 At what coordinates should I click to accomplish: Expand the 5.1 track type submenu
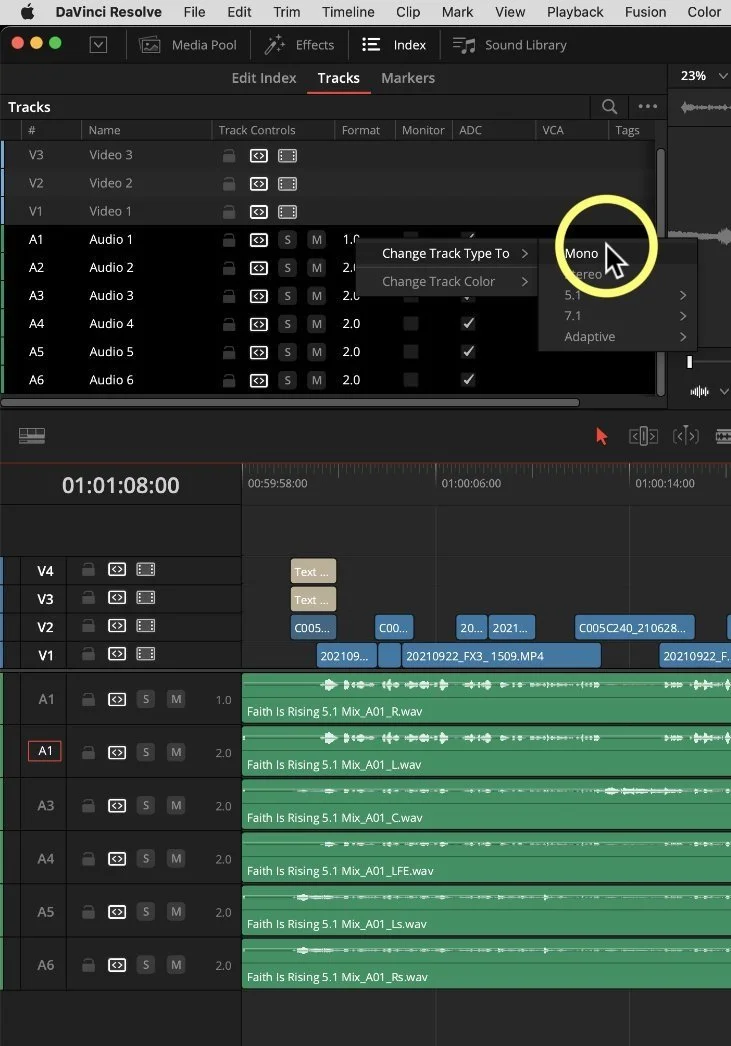[x=618, y=295]
